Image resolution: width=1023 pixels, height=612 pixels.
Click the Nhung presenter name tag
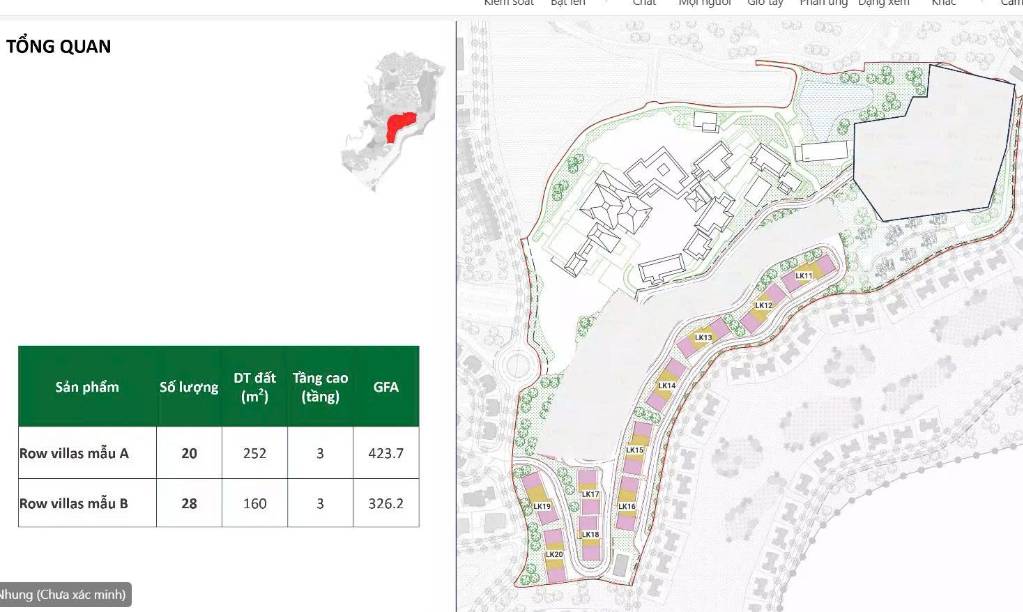click(x=63, y=595)
